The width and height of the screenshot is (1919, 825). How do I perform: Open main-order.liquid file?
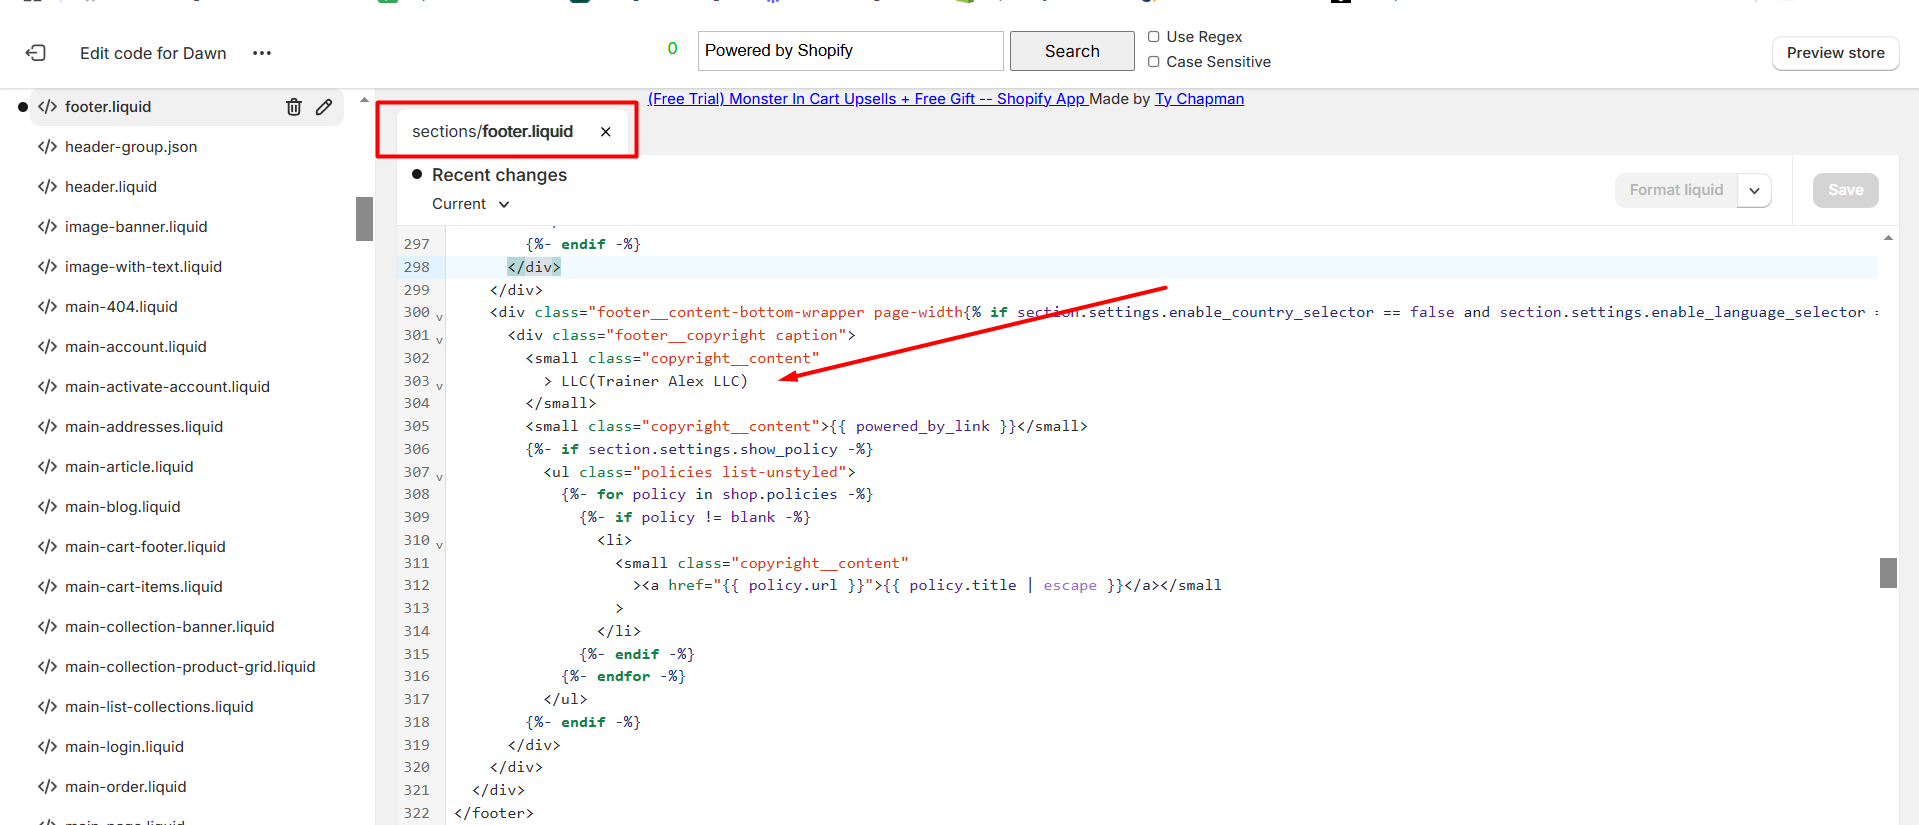[x=126, y=787]
